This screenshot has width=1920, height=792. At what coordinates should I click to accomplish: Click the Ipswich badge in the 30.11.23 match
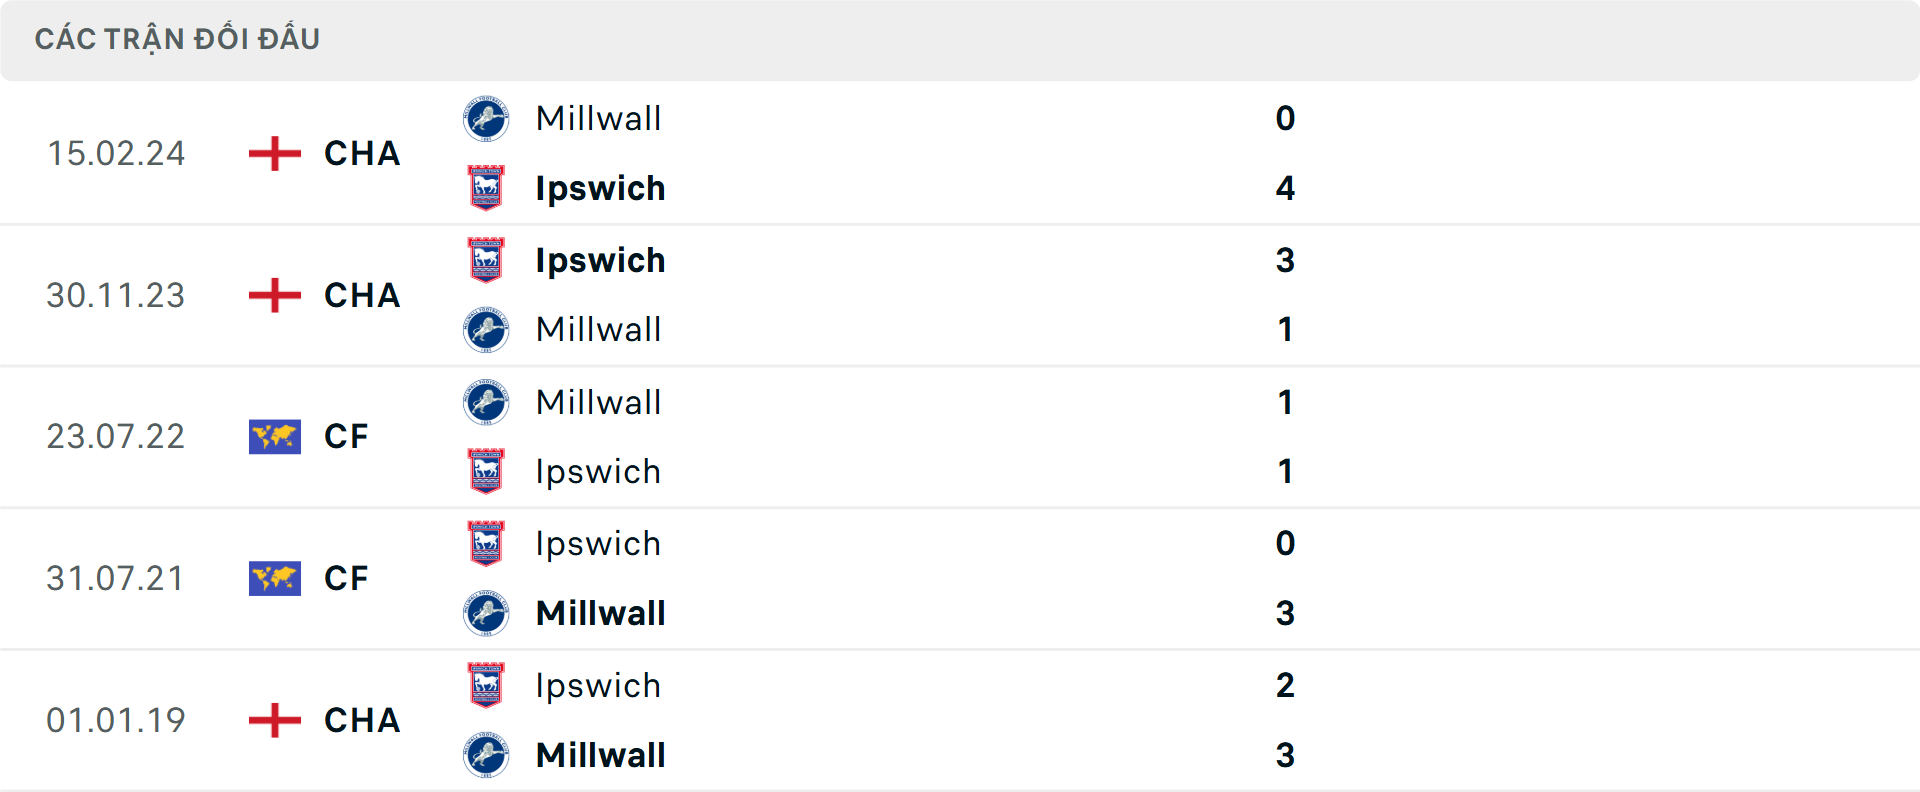(x=486, y=260)
